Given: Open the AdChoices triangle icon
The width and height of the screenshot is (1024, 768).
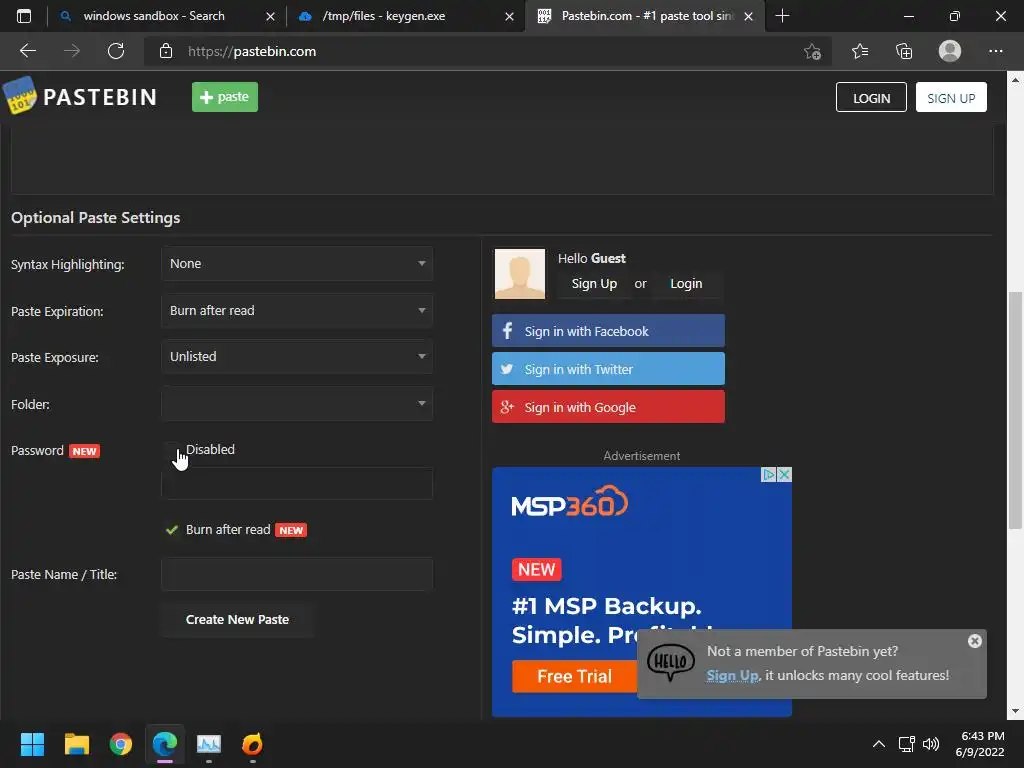Looking at the screenshot, I should [x=769, y=475].
